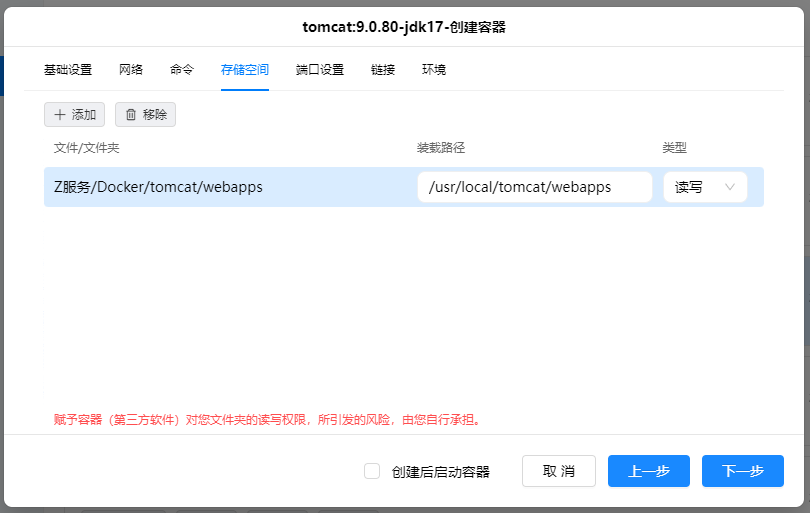Image resolution: width=810 pixels, height=513 pixels.
Task: Open the 读写 type dropdown
Action: pos(705,187)
